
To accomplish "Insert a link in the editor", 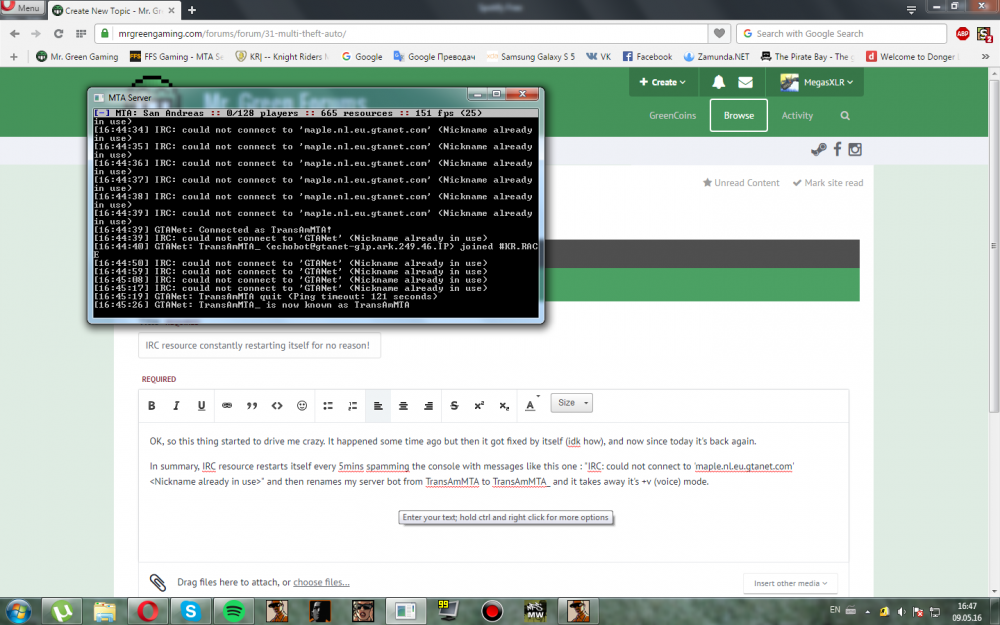I will (x=227, y=405).
